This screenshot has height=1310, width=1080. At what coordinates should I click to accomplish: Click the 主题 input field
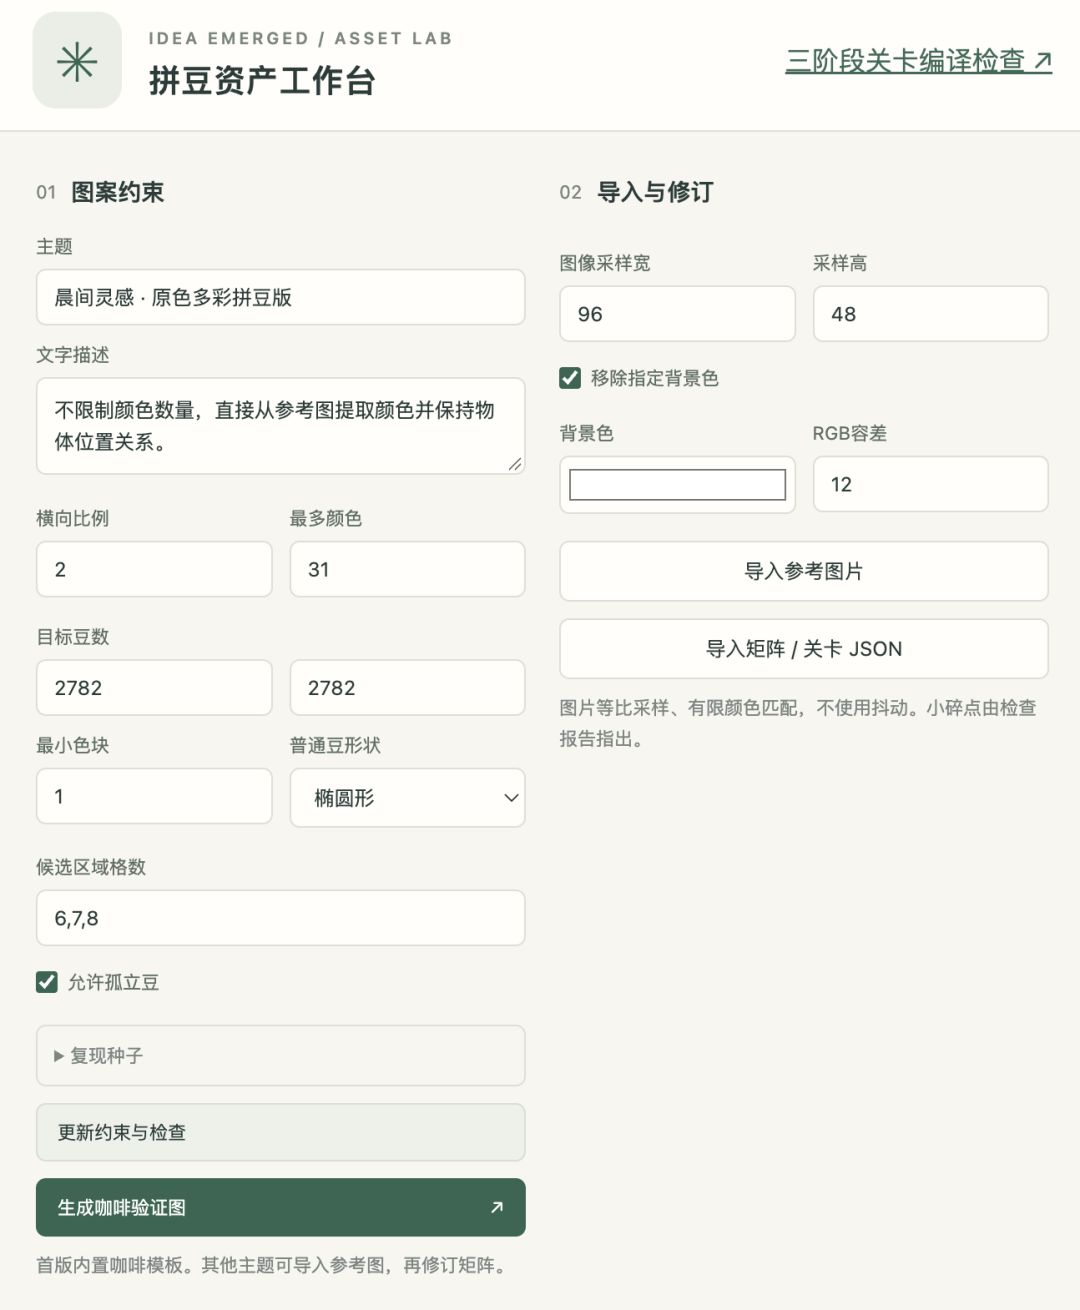coord(281,297)
